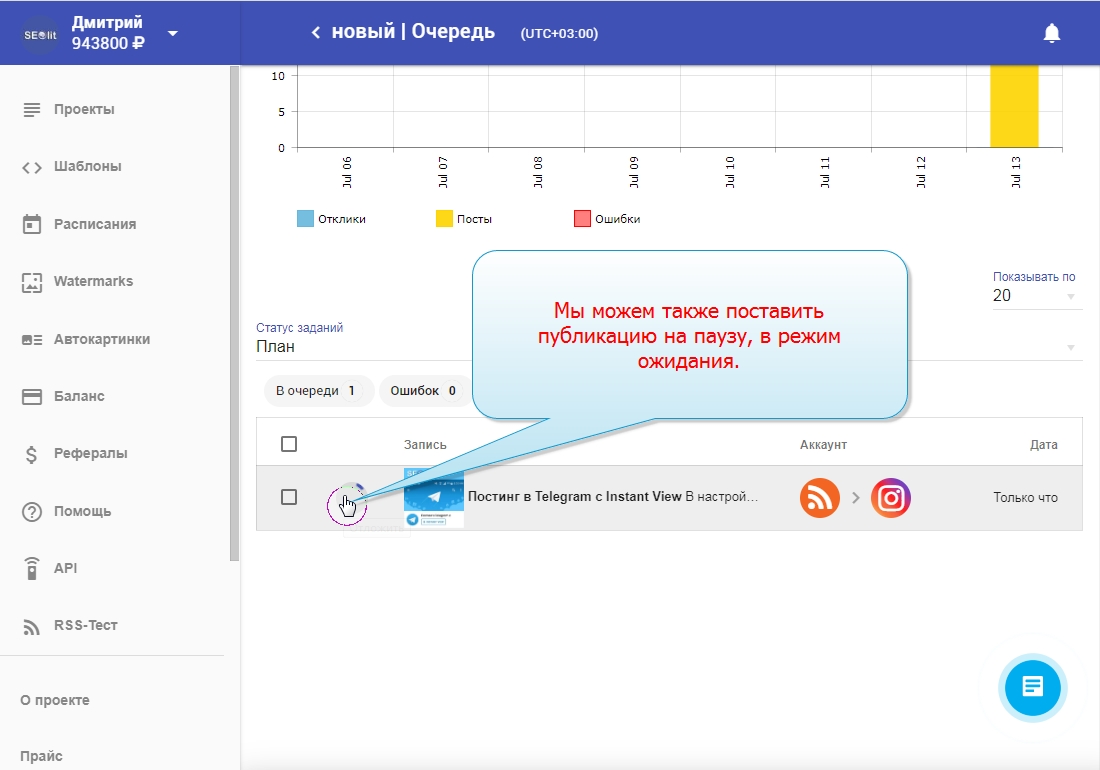1100x770 pixels.
Task: Click the API sidebar icon
Action: (32, 568)
